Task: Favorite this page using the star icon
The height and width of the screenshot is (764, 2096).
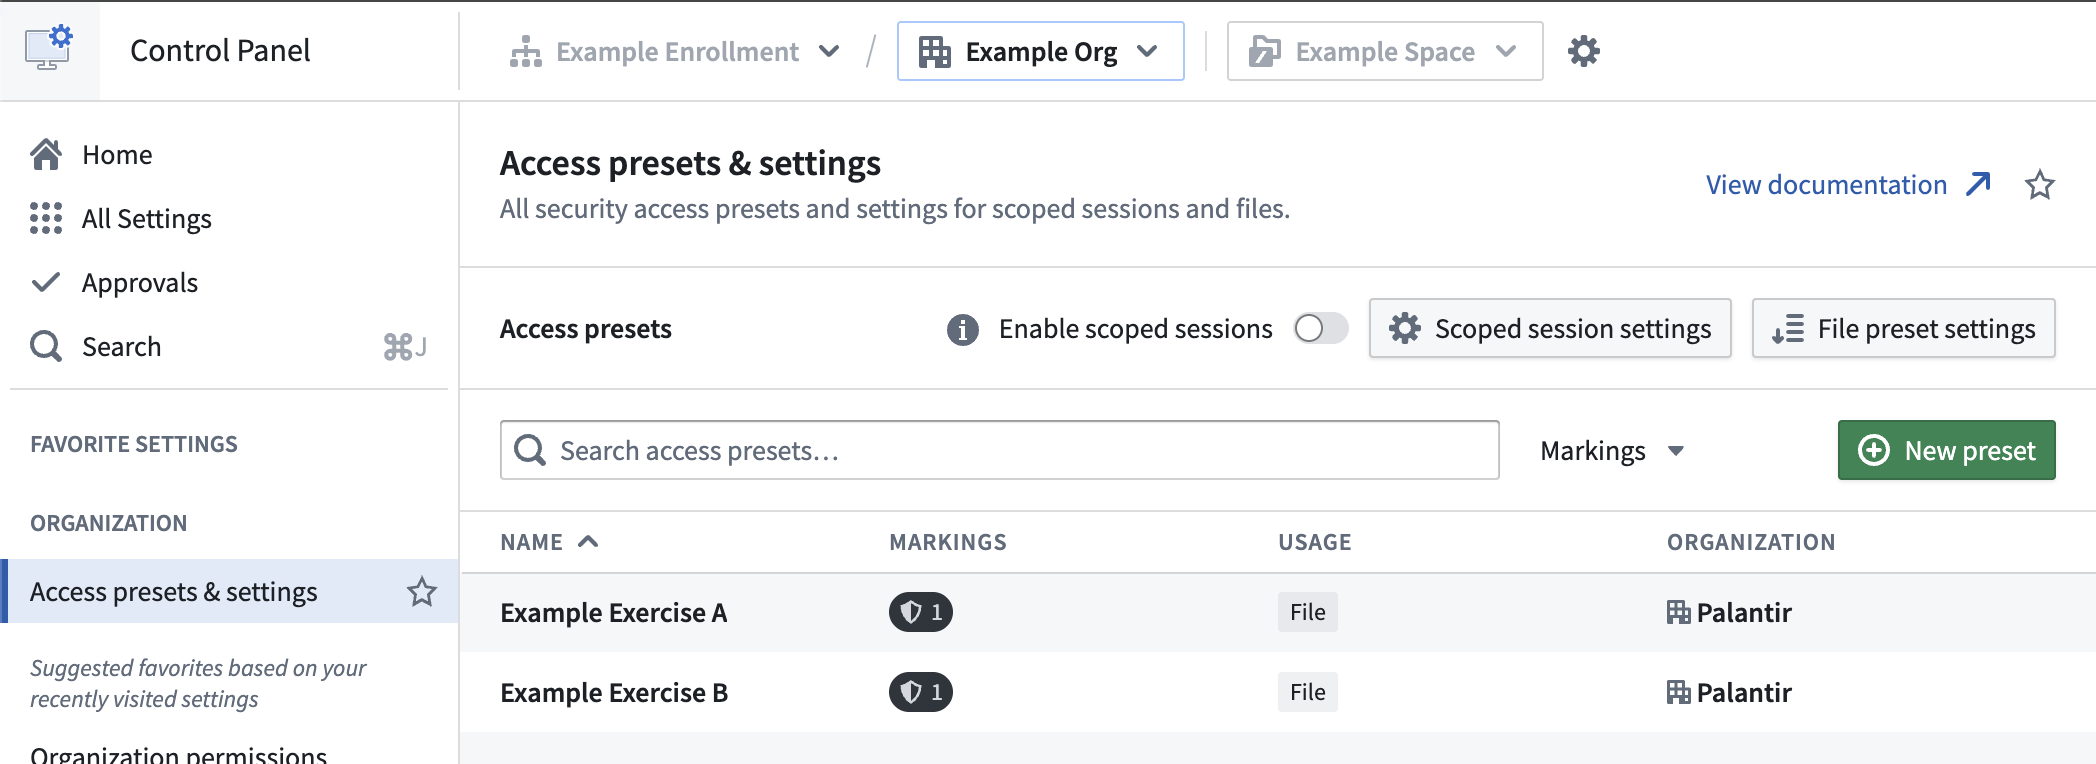Action: [x=2039, y=184]
